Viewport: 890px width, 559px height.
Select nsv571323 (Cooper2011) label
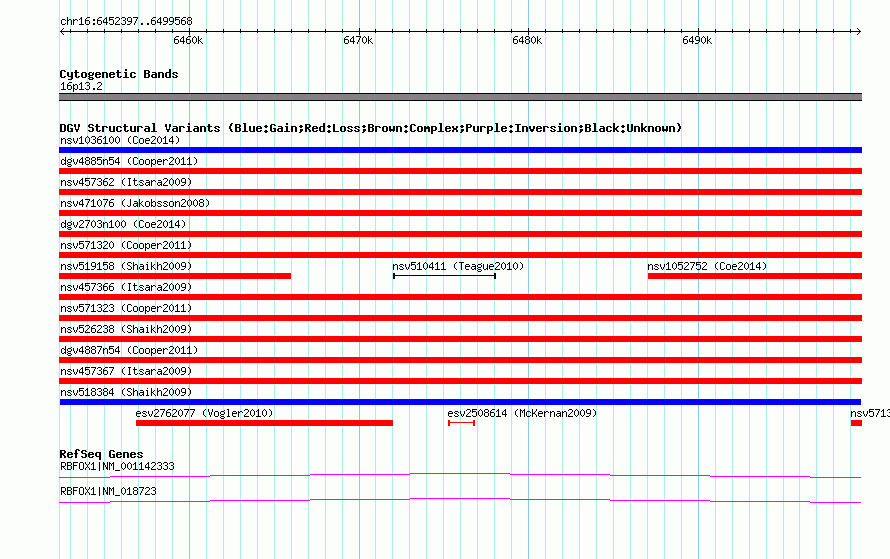coord(126,308)
